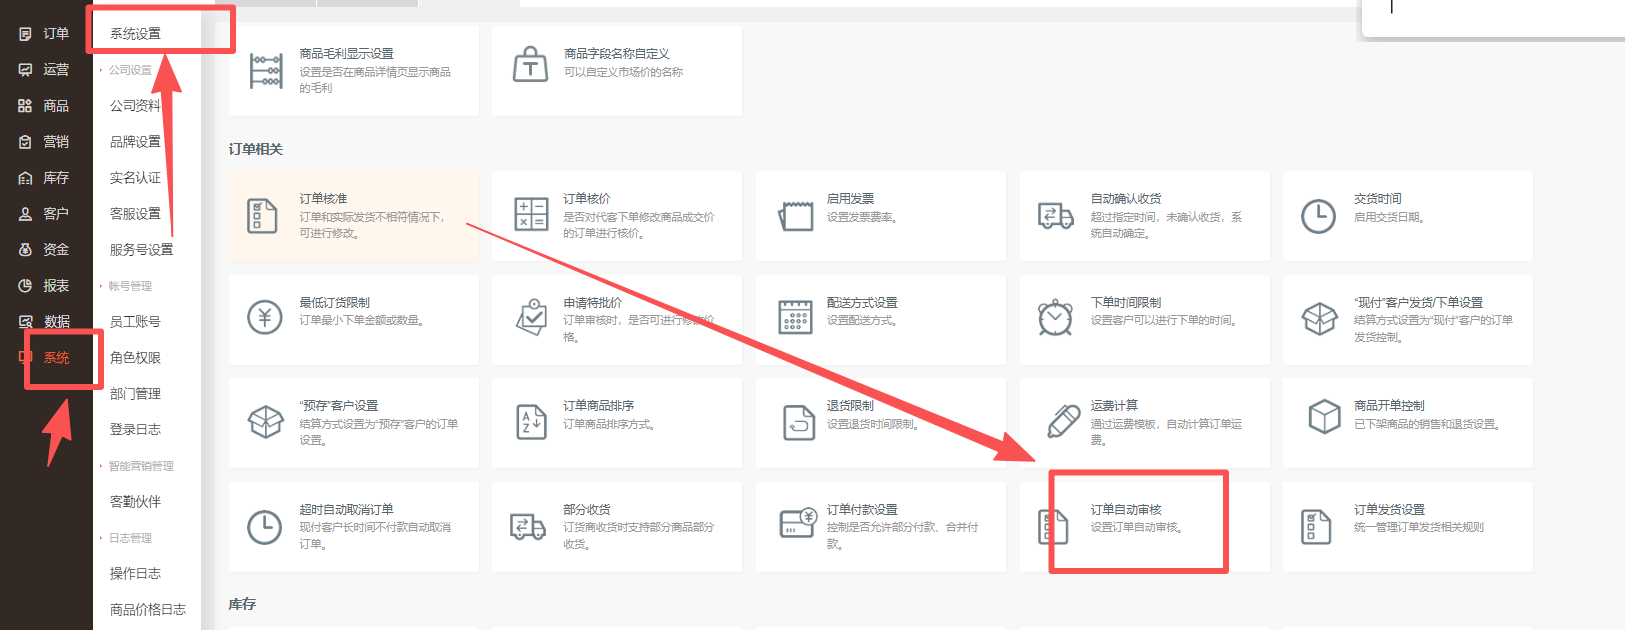
Task: Click the 订单发货设置 document icon
Action: (1316, 526)
